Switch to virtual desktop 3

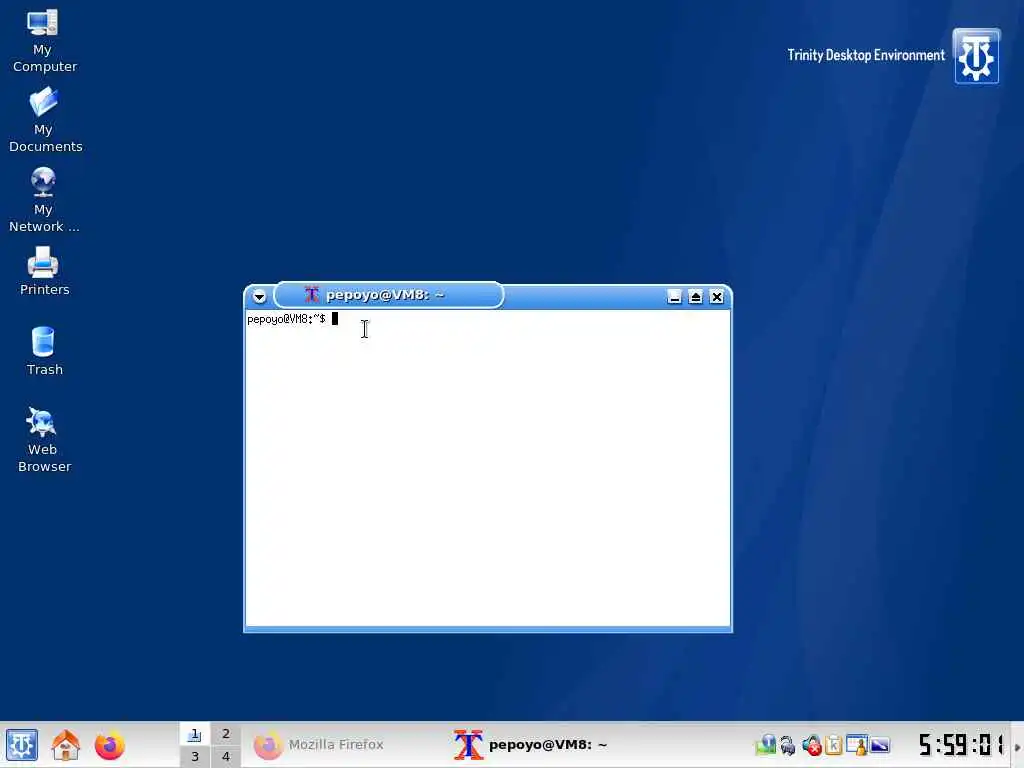point(195,756)
